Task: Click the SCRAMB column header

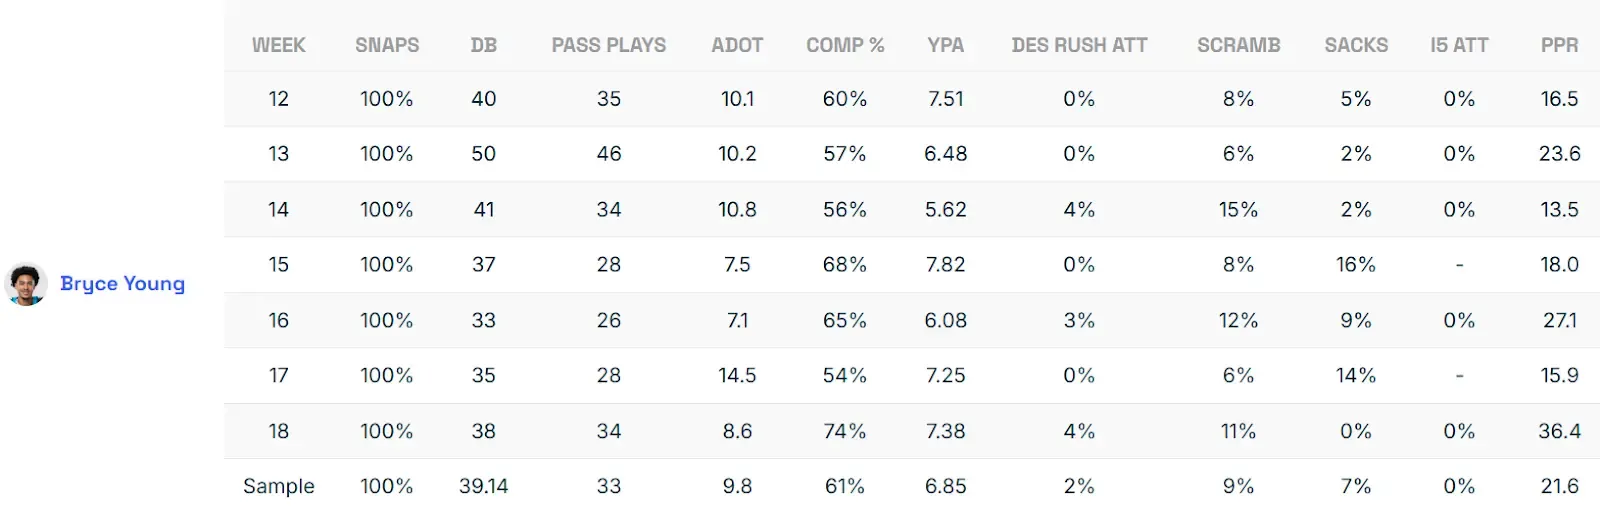Action: (1238, 45)
